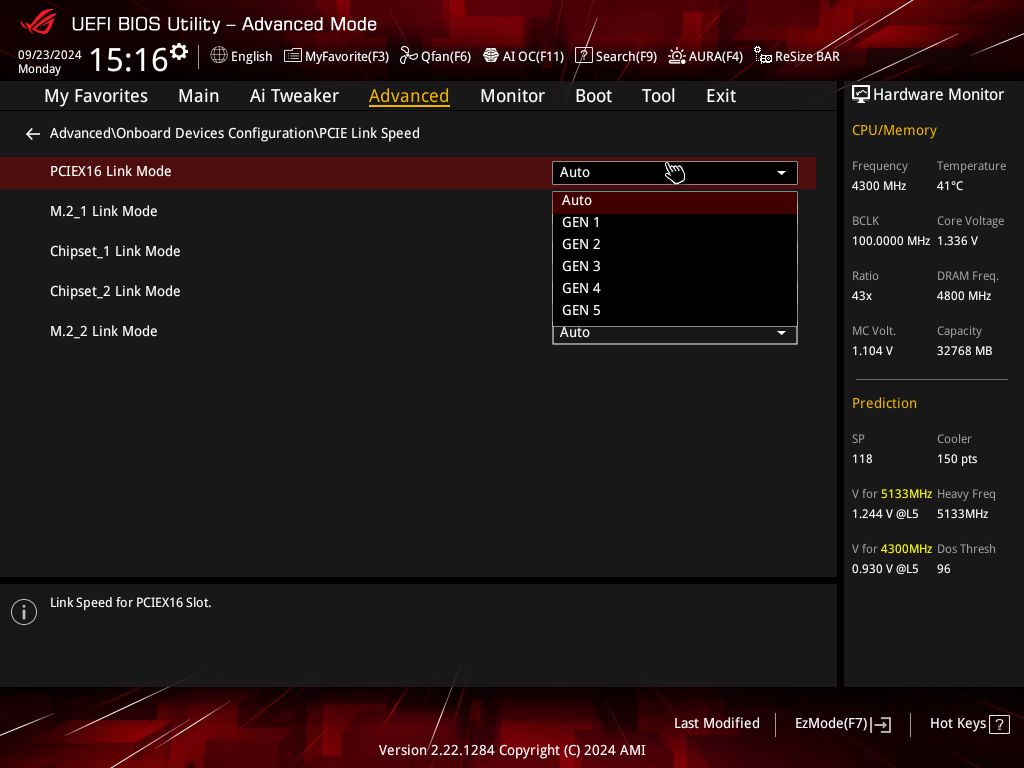Click the back arrow in breadcrumb
1024x768 pixels.
(33, 134)
